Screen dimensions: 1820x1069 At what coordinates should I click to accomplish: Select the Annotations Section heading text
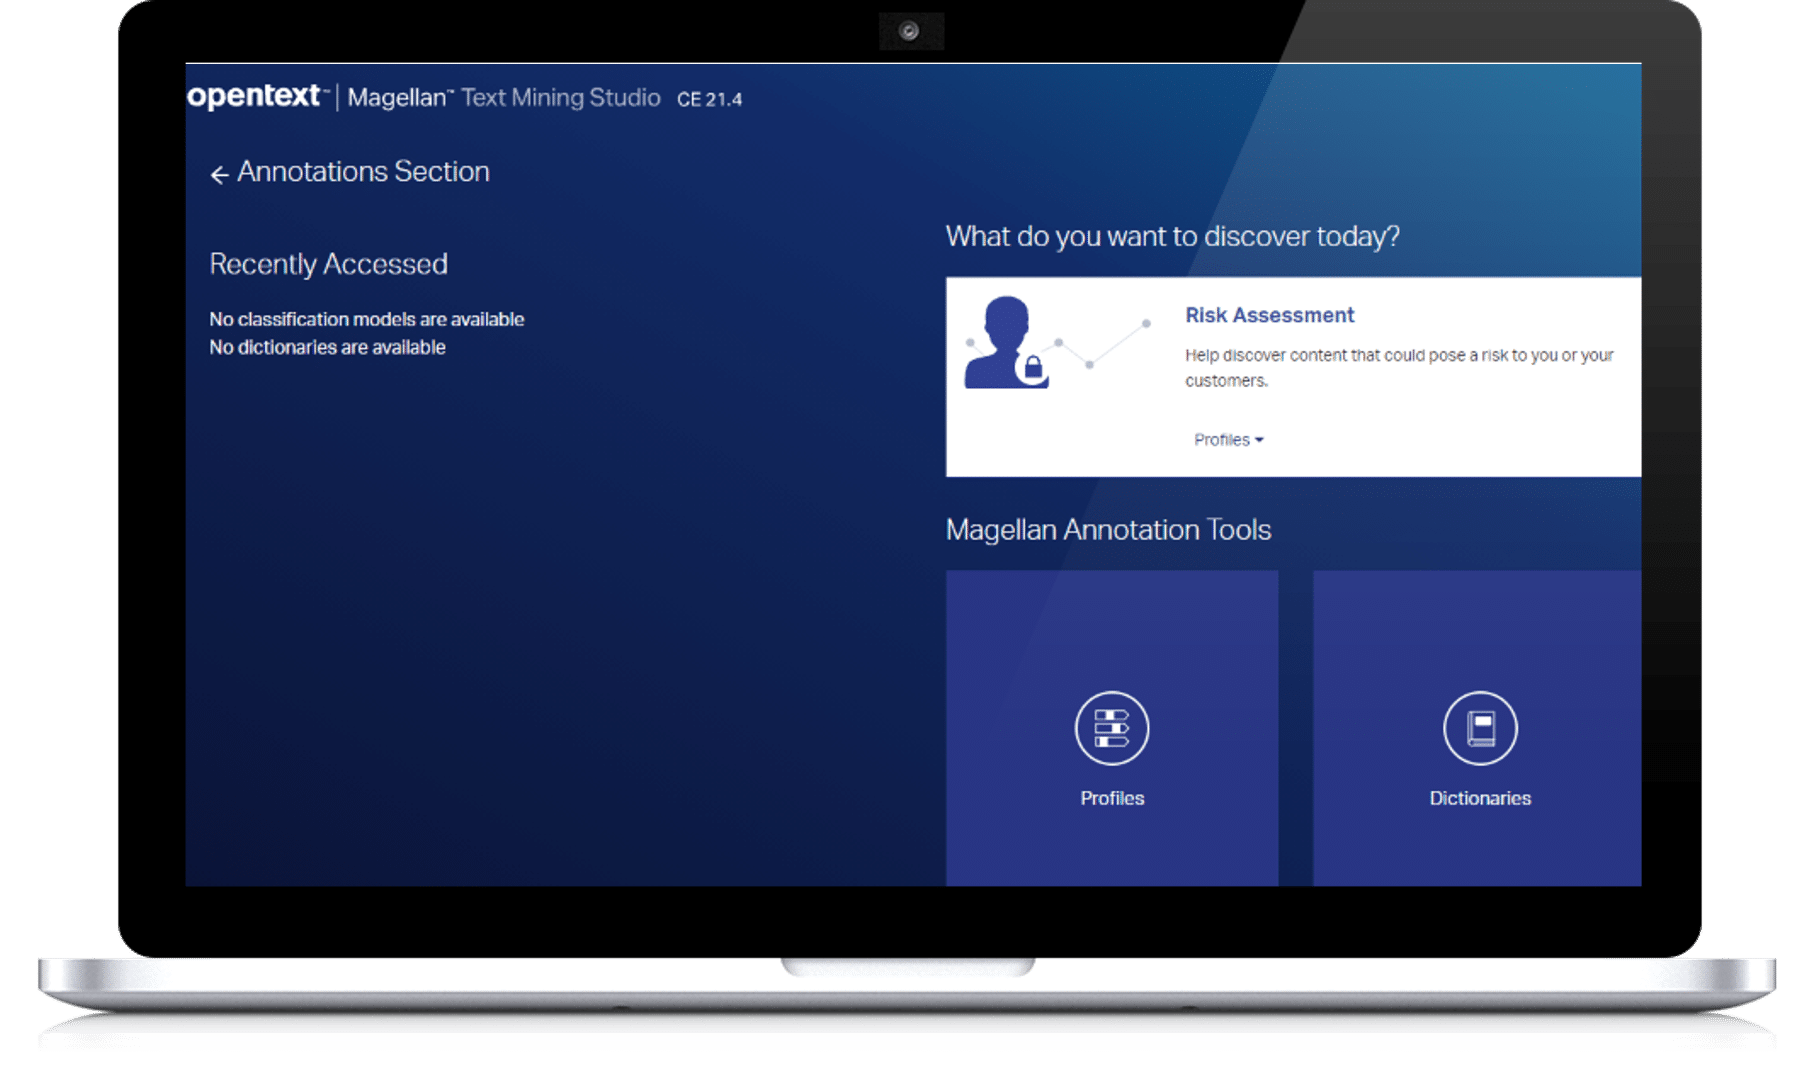pos(363,172)
